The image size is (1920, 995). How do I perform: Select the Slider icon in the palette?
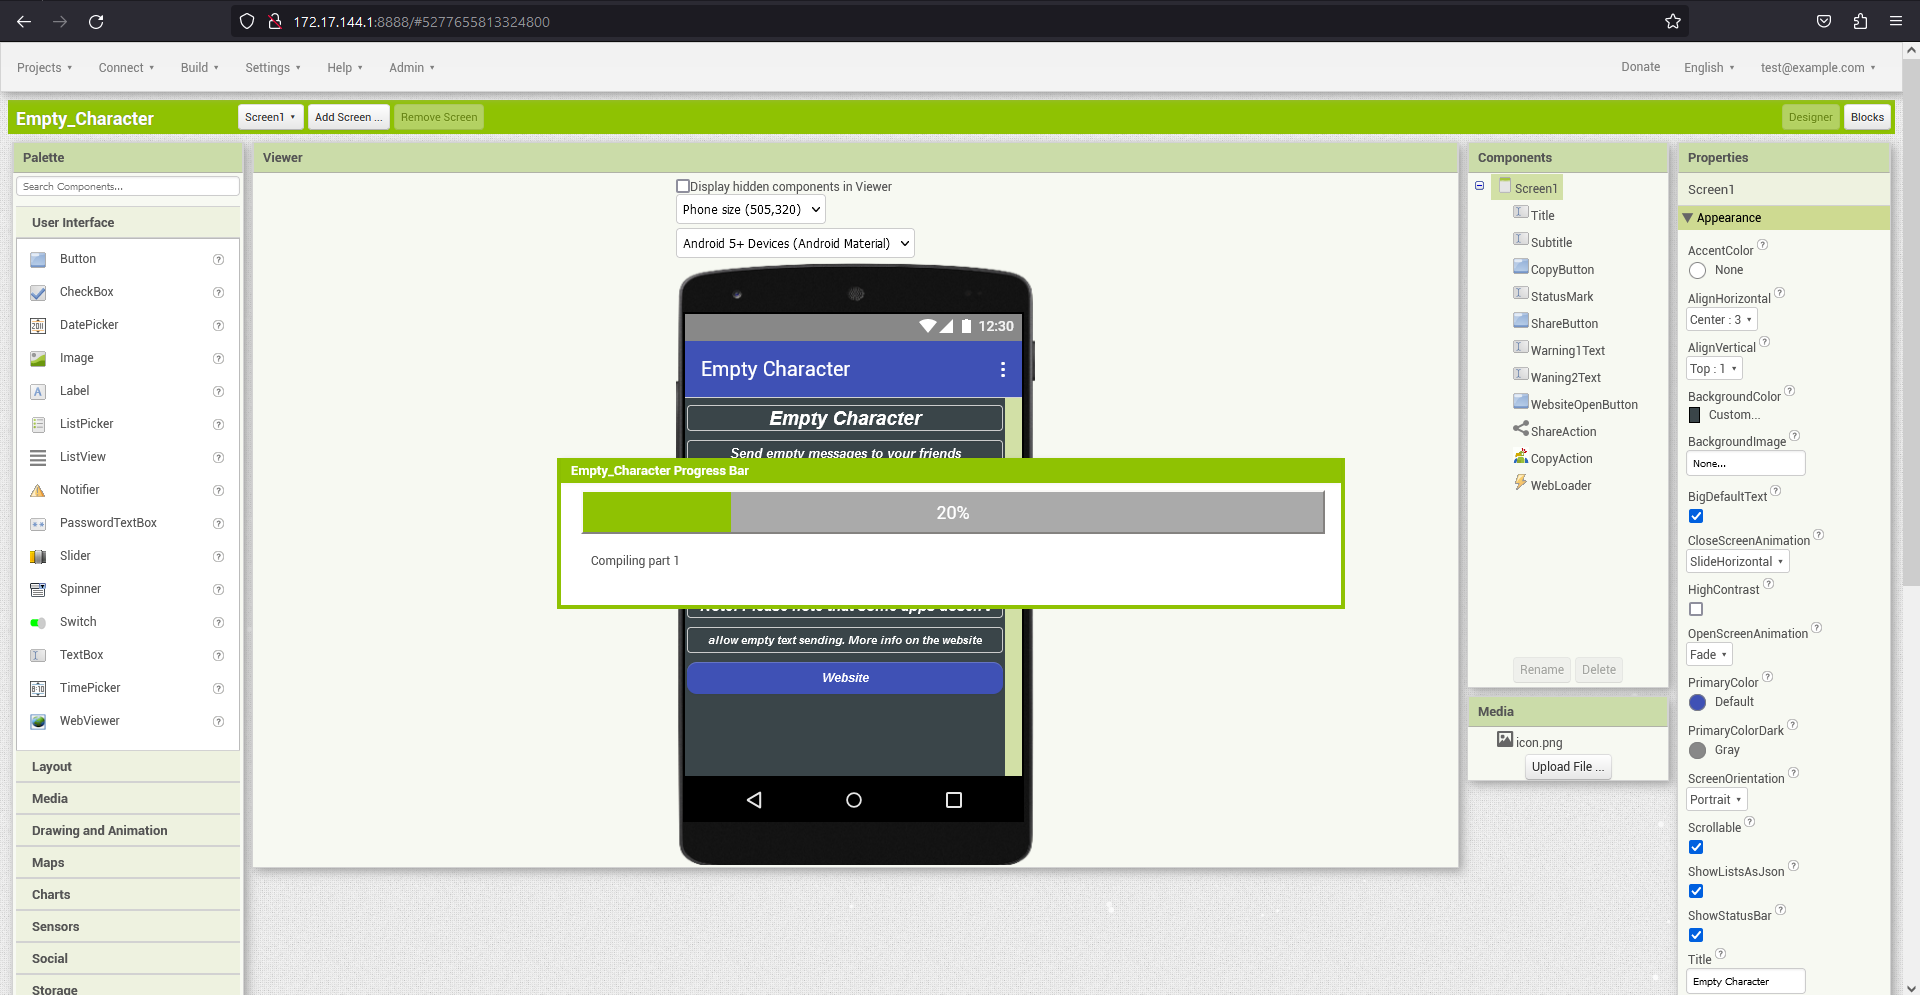pyautogui.click(x=38, y=557)
